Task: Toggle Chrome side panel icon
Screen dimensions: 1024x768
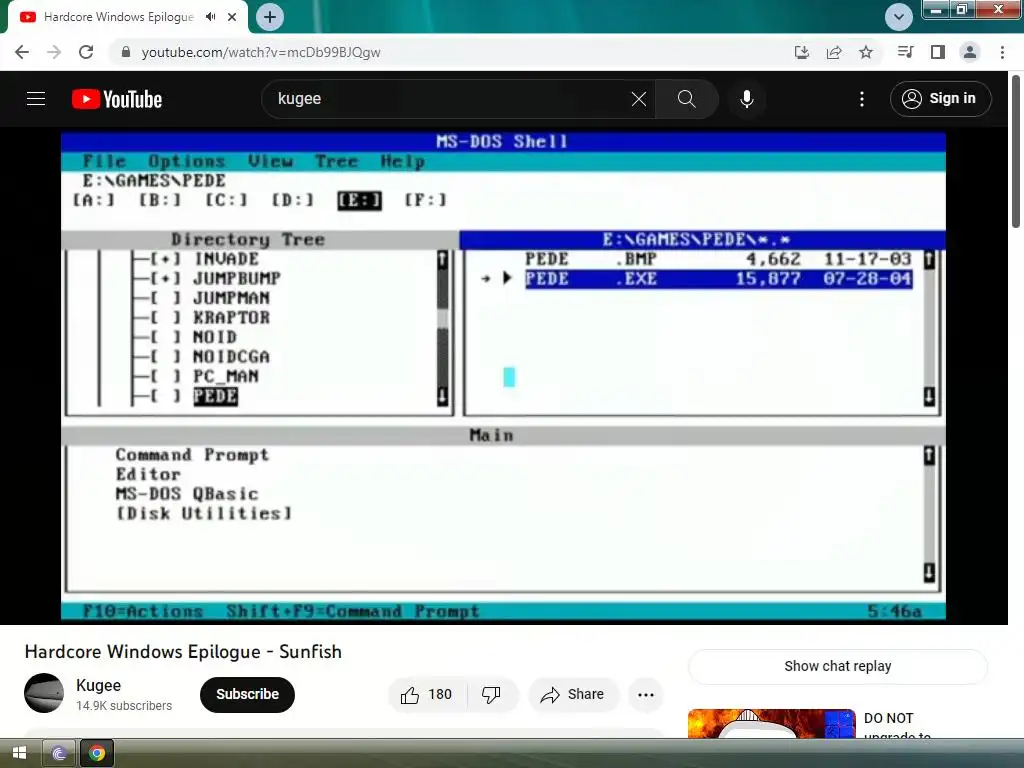Action: (938, 52)
